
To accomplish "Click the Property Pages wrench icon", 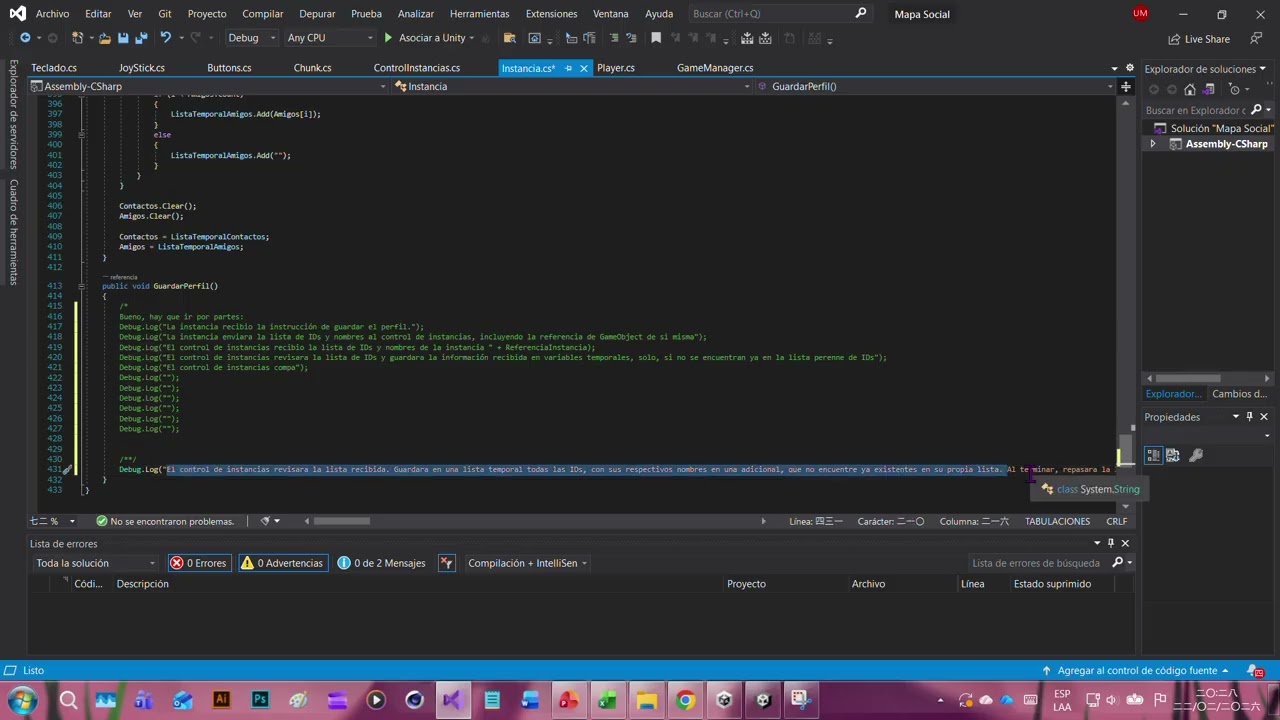I will 1196,455.
